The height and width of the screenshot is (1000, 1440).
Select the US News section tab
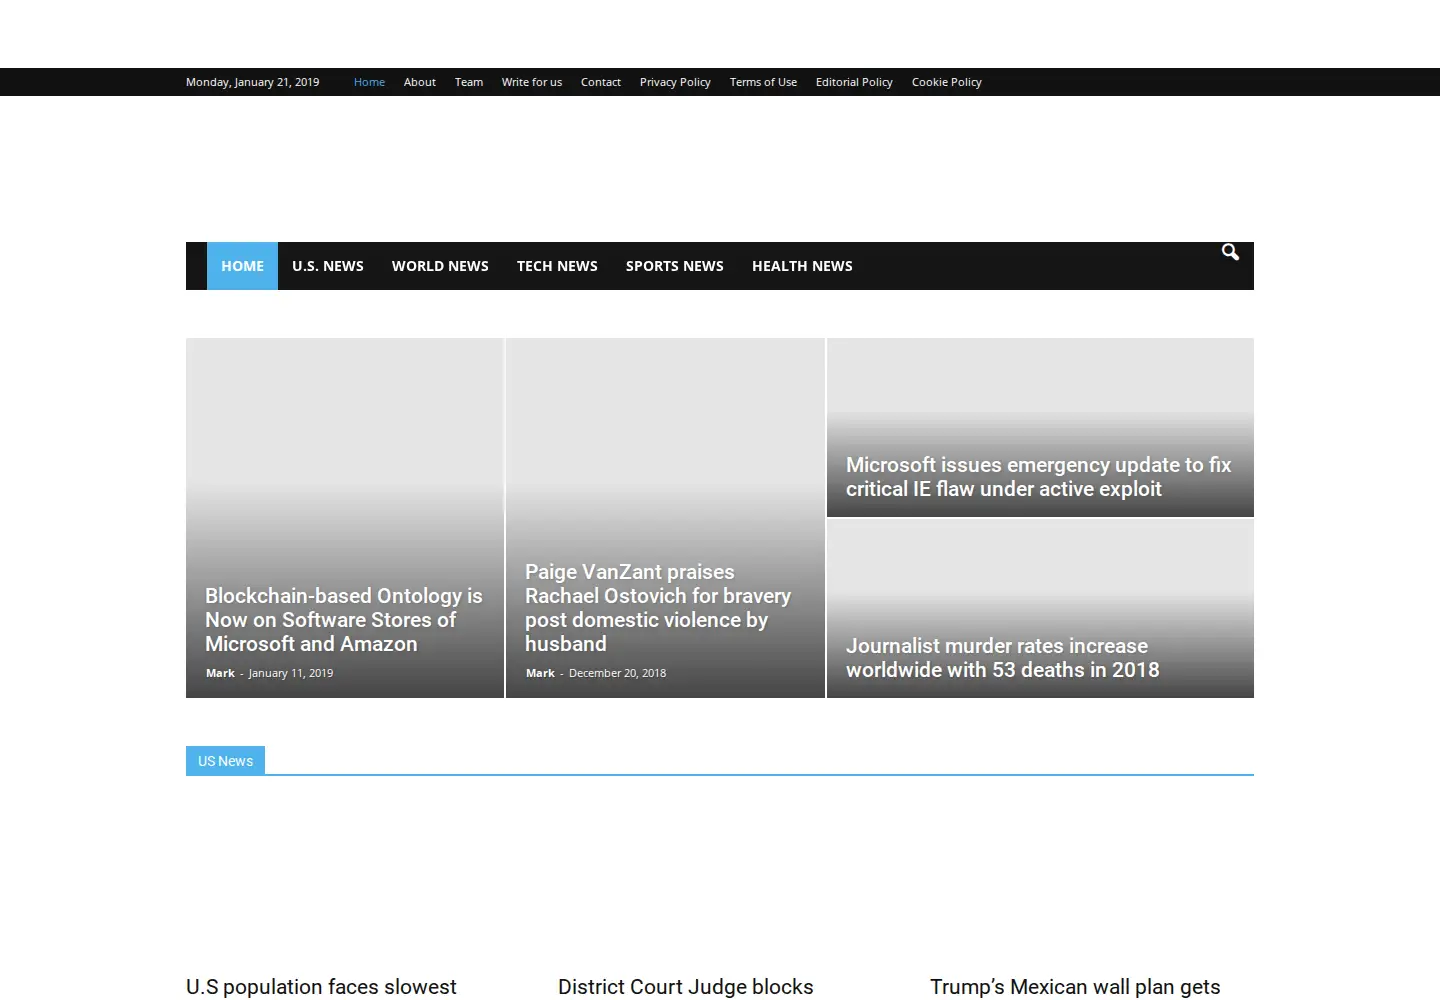coord(225,761)
